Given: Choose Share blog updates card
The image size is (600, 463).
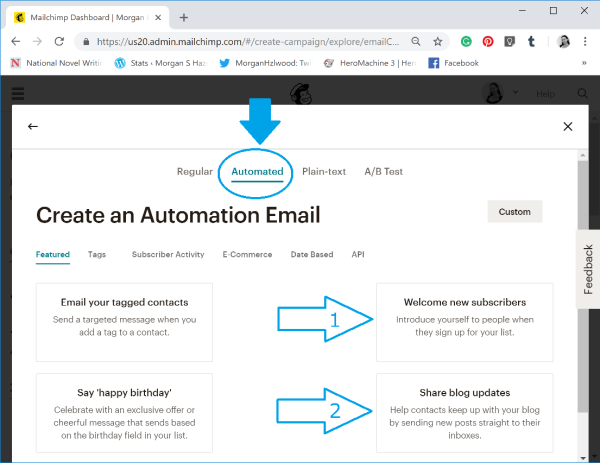Looking at the screenshot, I should pyautogui.click(x=465, y=413).
